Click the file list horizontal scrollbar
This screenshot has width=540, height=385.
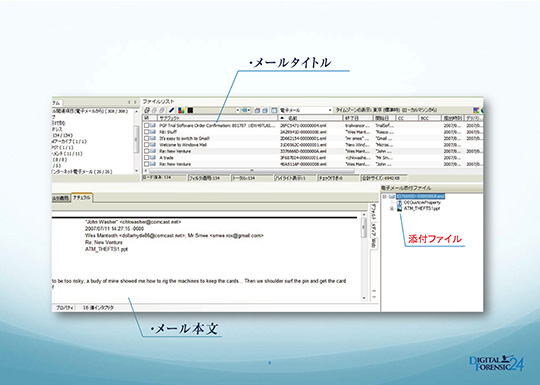(252, 170)
